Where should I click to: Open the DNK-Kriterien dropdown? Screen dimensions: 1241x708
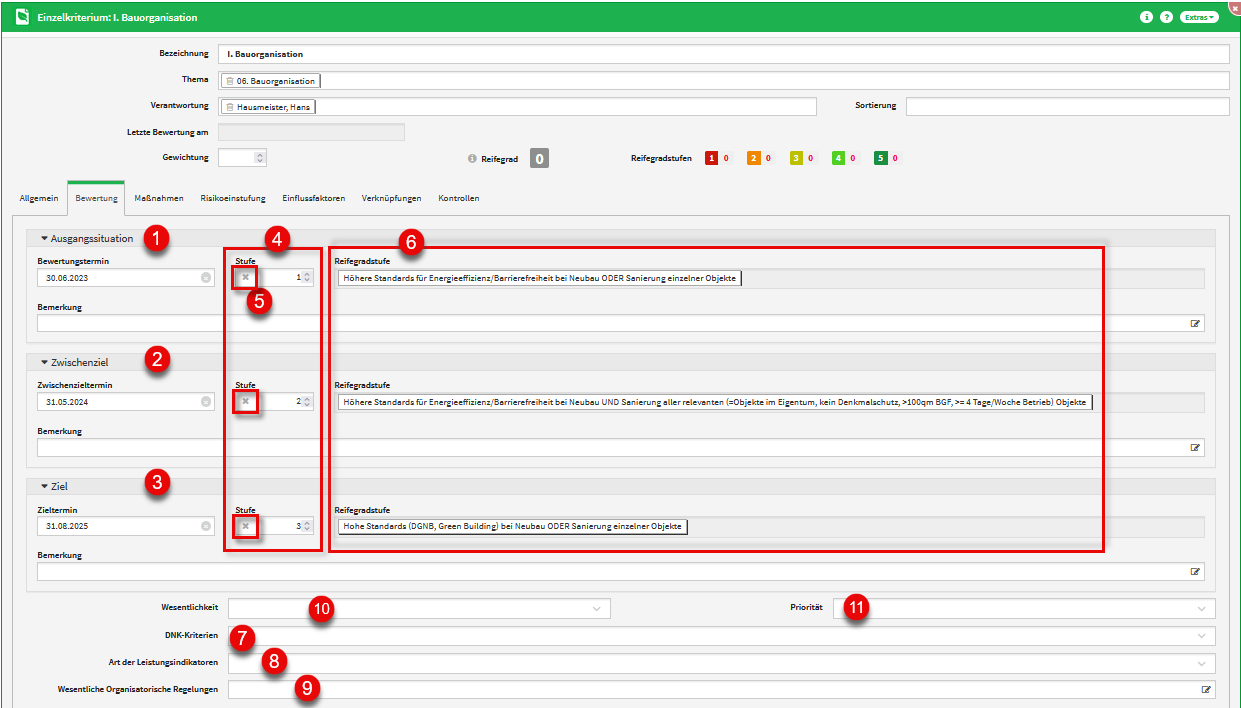pyautogui.click(x=1201, y=636)
